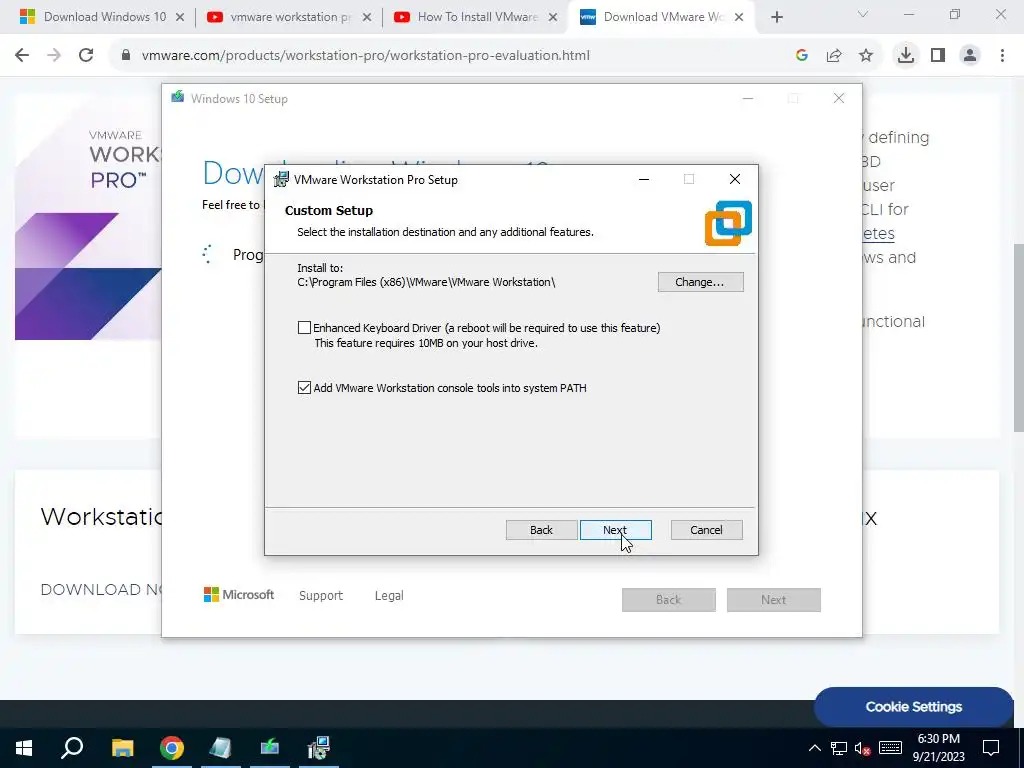Click the VMware logo icon in setup dialog
Viewport: 1024px width, 768px height.
click(728, 223)
